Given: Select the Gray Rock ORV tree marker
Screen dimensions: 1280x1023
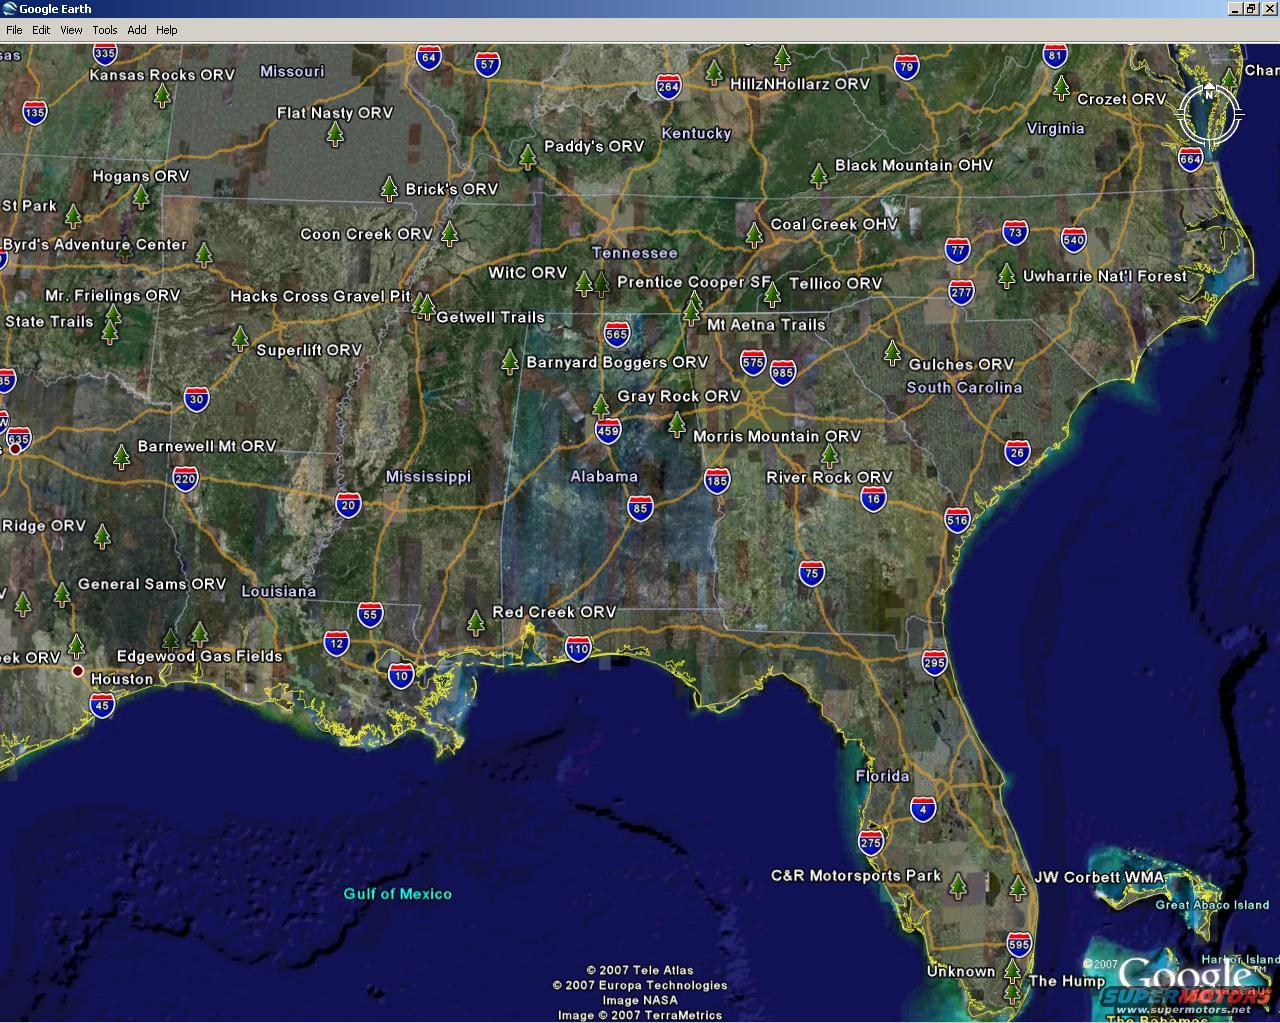Looking at the screenshot, I should pos(600,406).
